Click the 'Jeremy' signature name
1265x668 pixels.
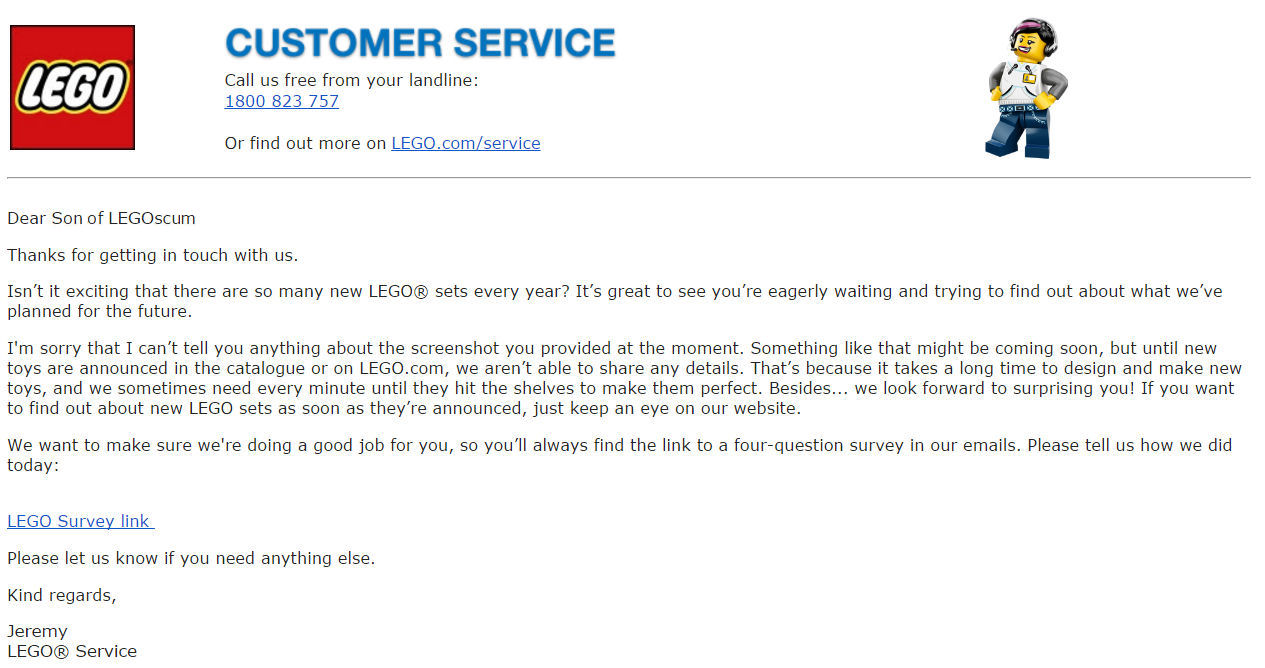(x=37, y=631)
